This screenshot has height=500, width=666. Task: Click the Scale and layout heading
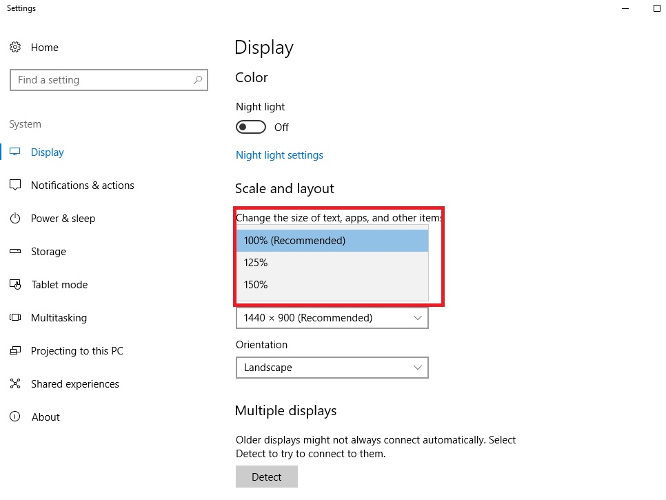point(285,188)
